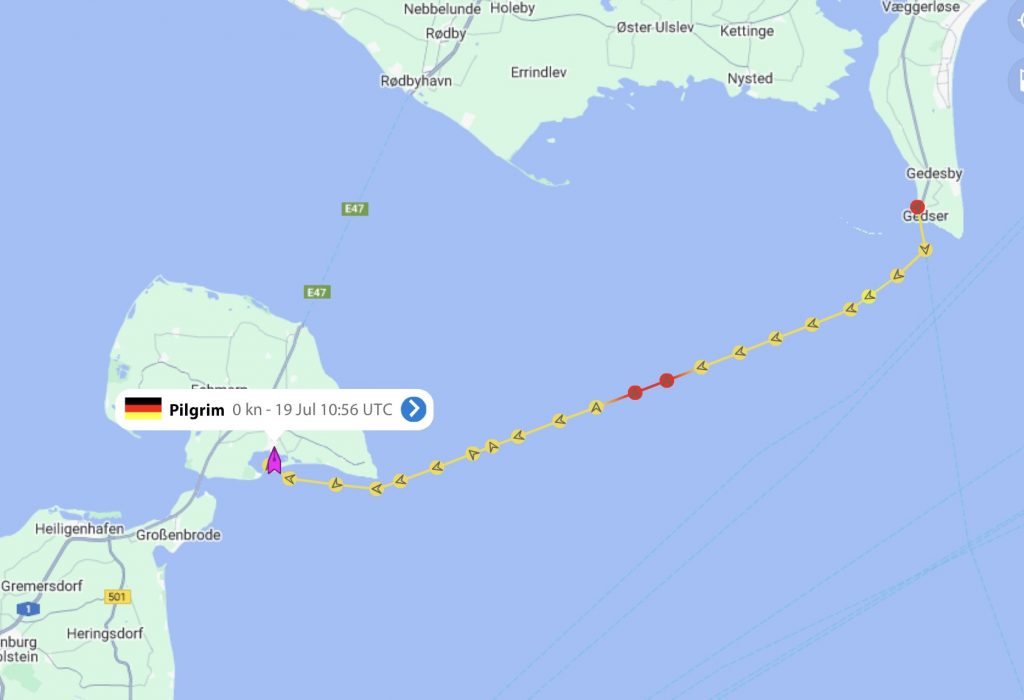
Task: Select the purple Pilgrim vessel marker
Action: pyautogui.click(x=274, y=460)
